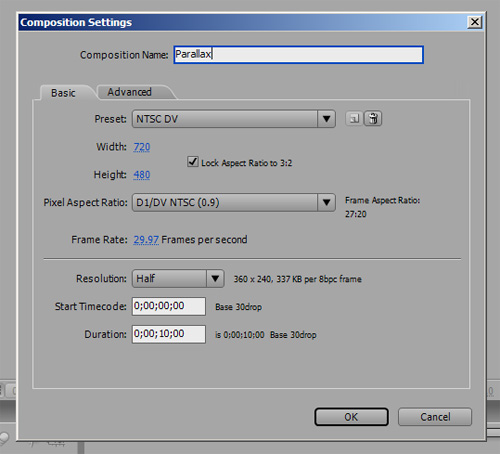The width and height of the screenshot is (500, 454).
Task: Click the D1/DV NTSC (0.9) combo box
Action: click(x=234, y=202)
